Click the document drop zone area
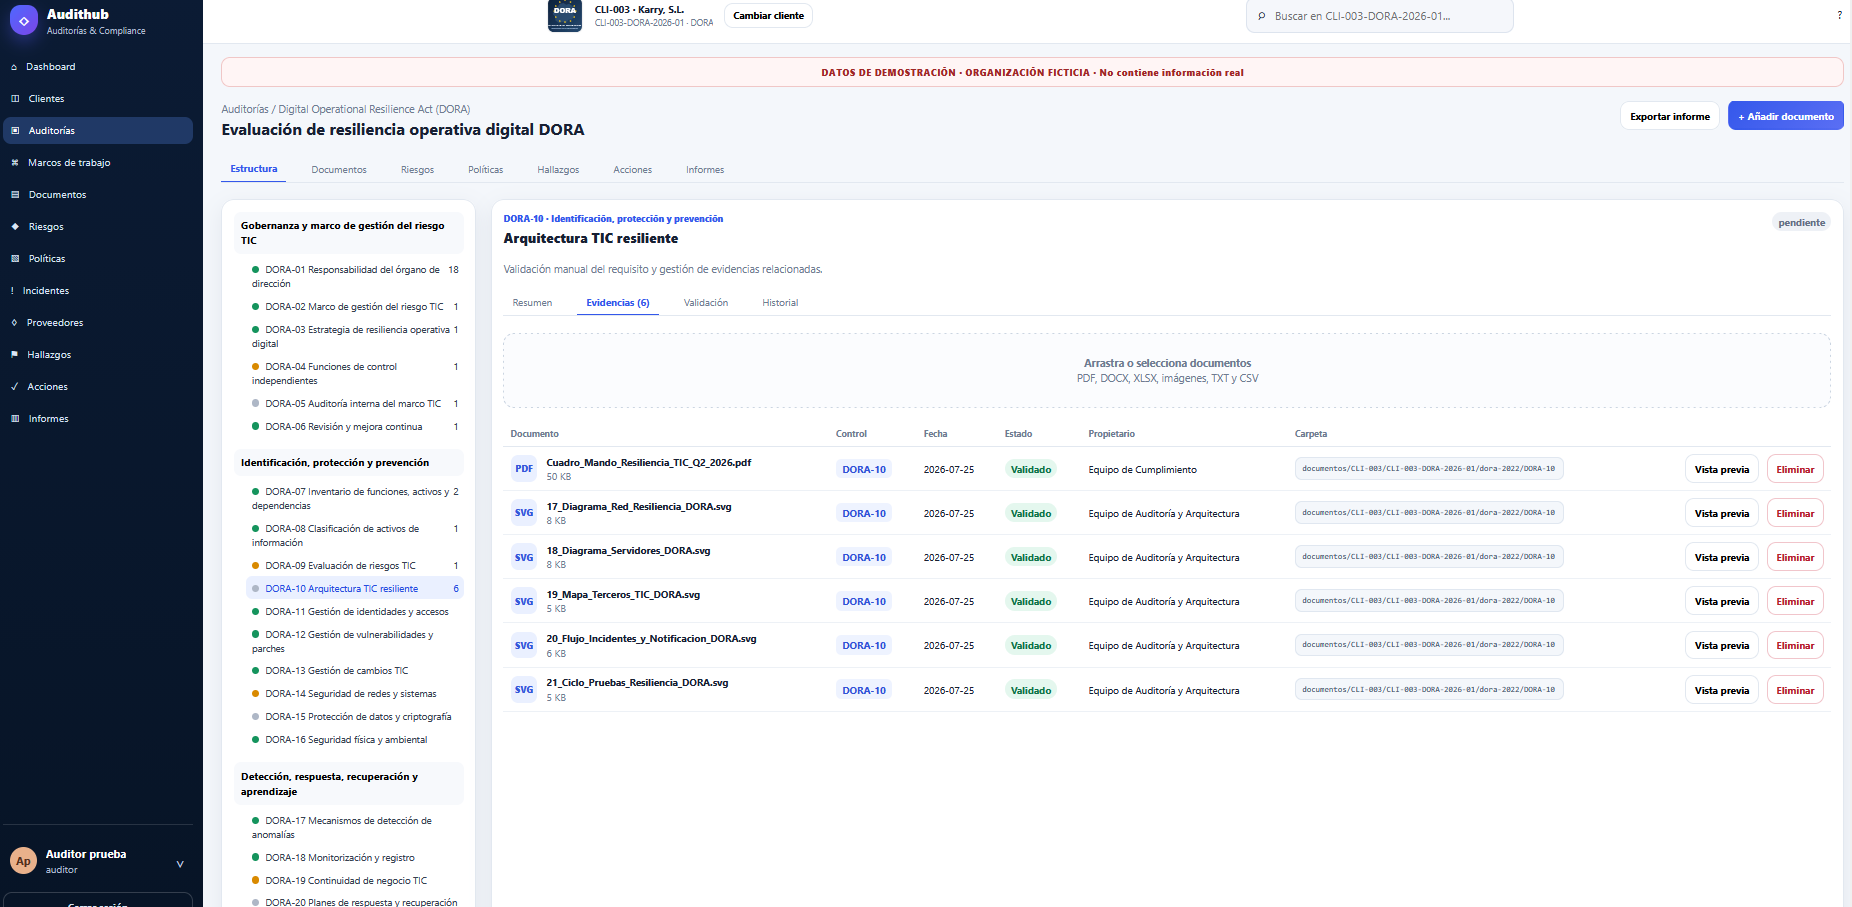The width and height of the screenshot is (1852, 907). point(1167,370)
